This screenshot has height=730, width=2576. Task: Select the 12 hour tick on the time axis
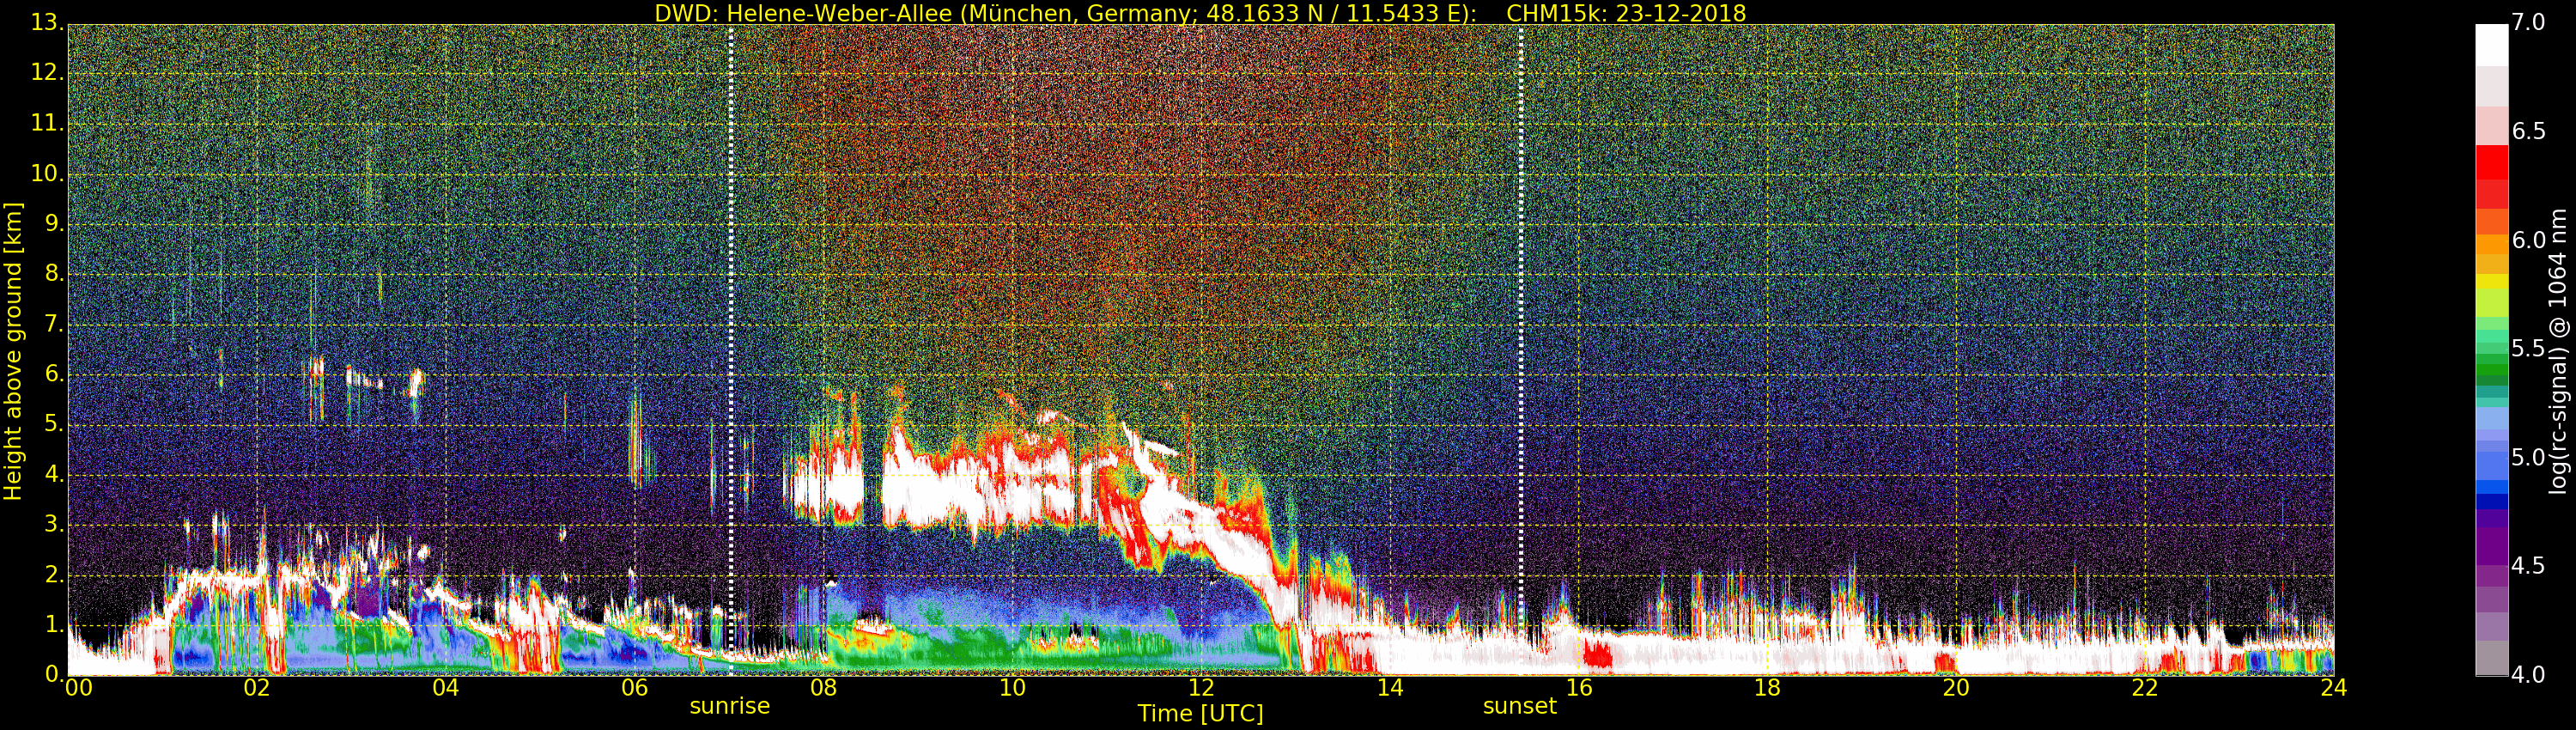[1201, 687]
